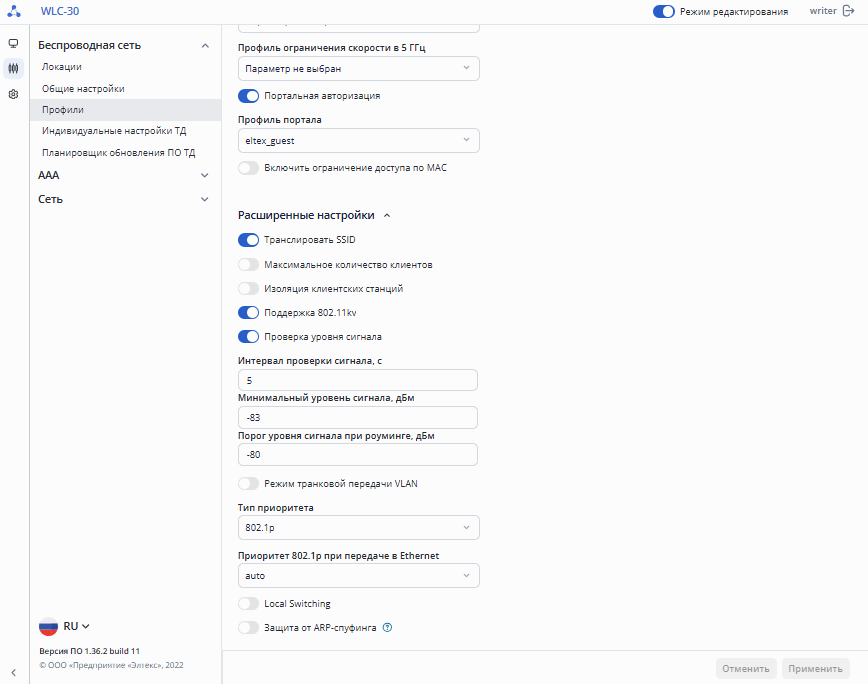
Task: Click the logout icon next to writer
Action: point(850,11)
